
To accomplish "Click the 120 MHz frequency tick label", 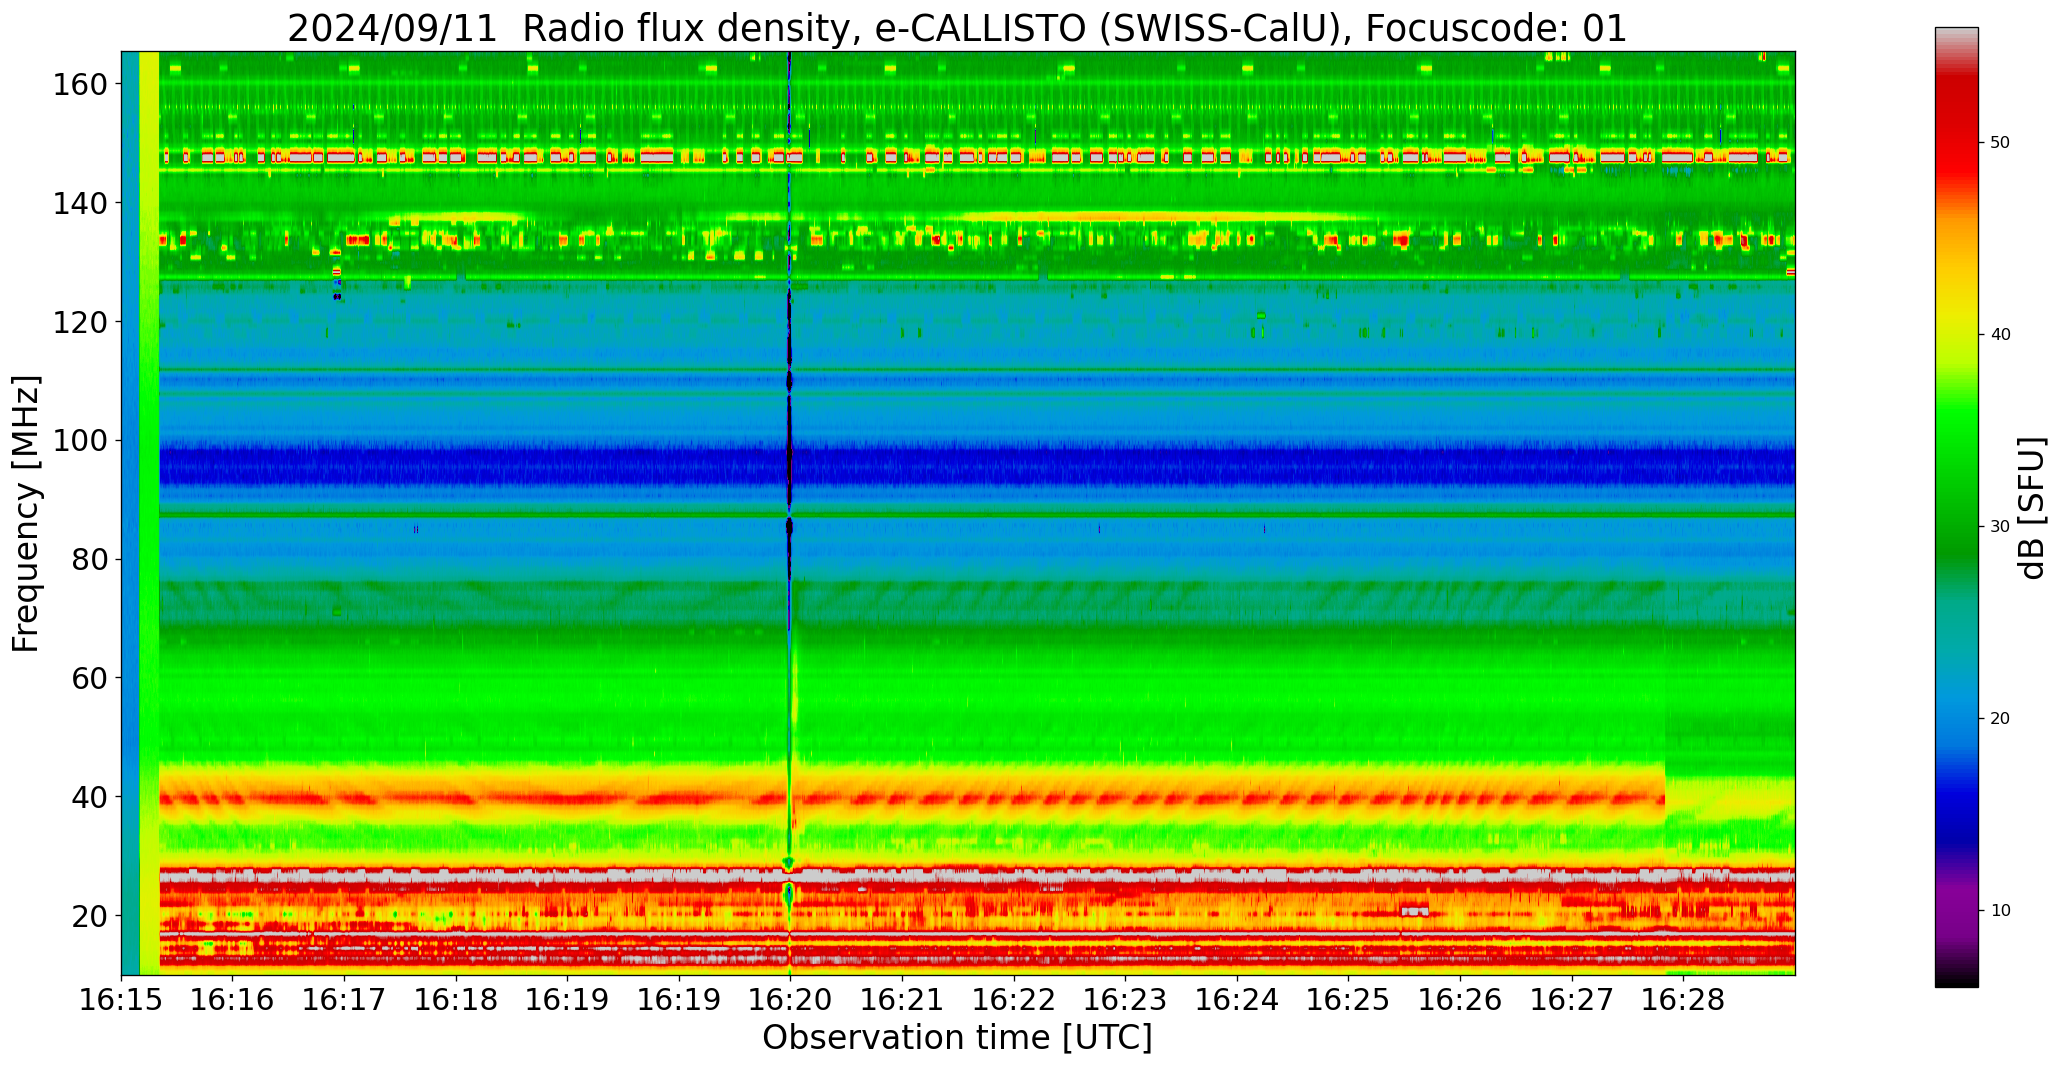I will pos(80,322).
